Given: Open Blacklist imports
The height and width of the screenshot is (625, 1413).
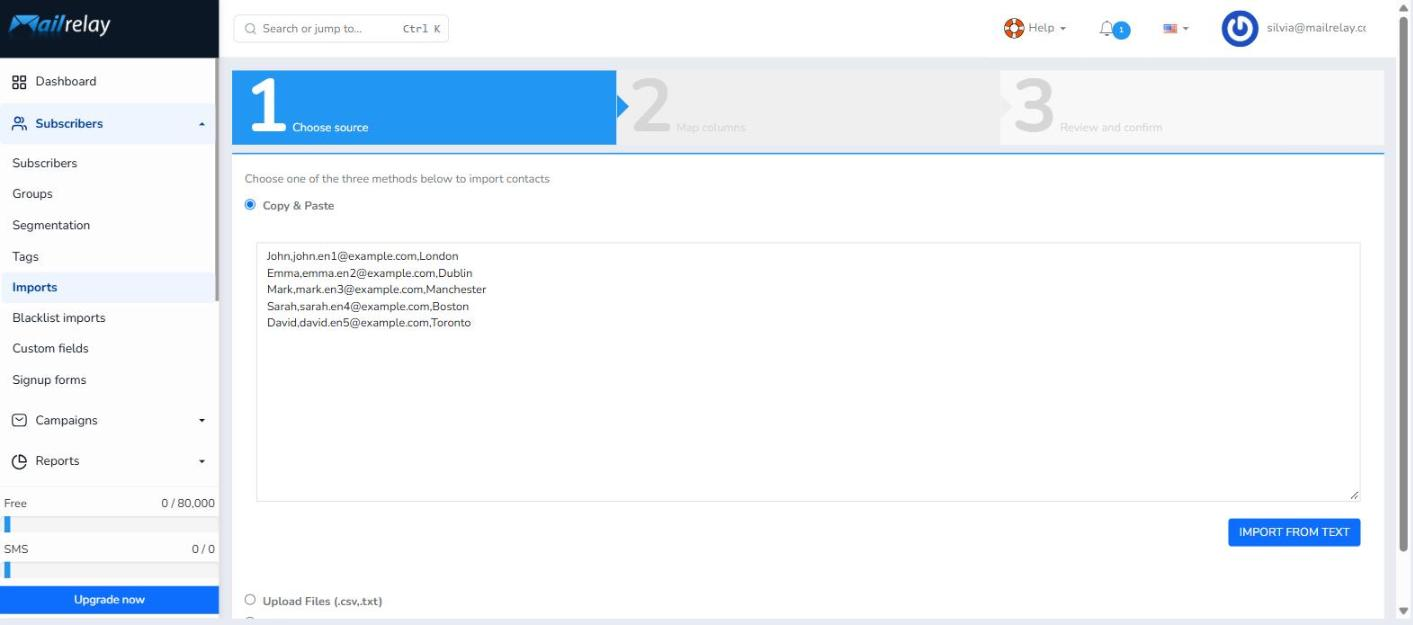Looking at the screenshot, I should (x=59, y=318).
